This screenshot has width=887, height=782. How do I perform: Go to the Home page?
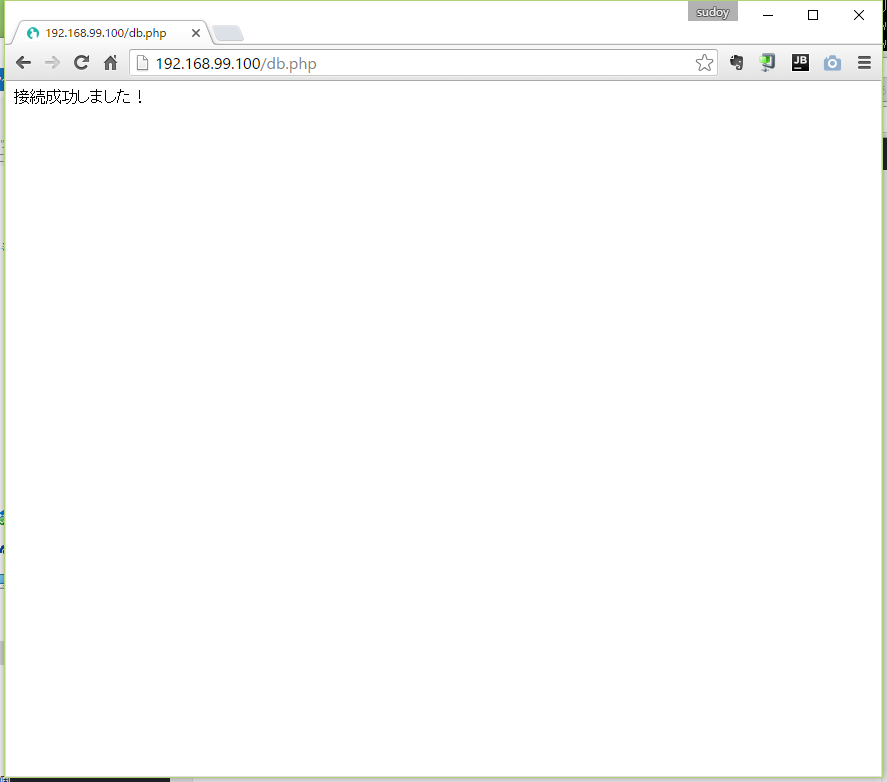point(111,63)
